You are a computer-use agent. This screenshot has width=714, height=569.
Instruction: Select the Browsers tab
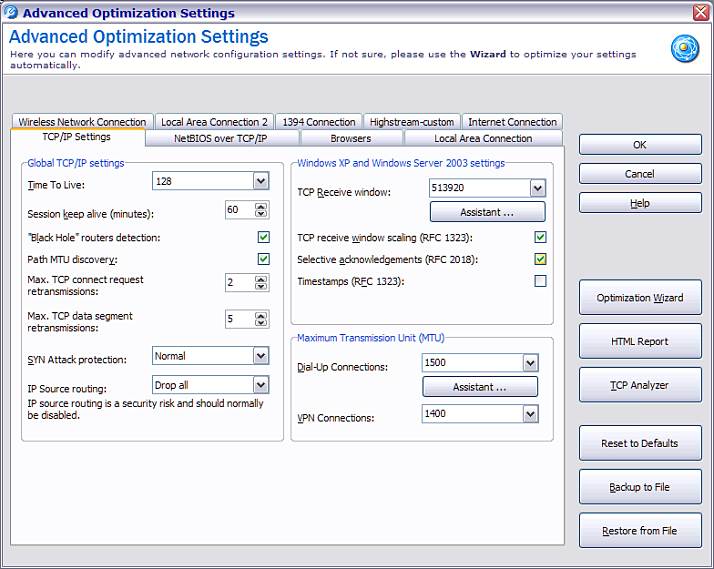click(350, 138)
